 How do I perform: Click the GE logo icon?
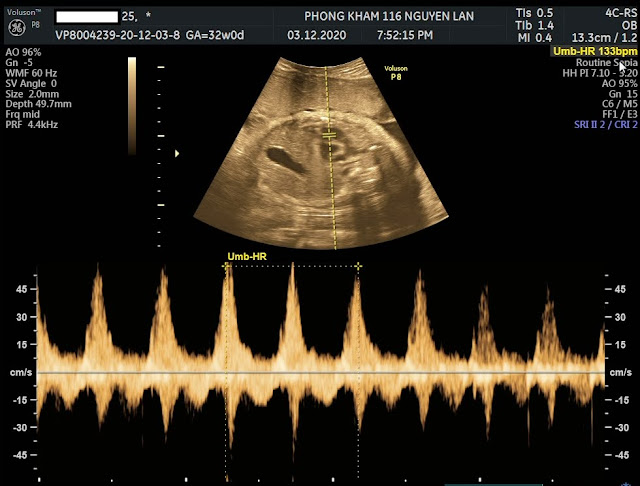[17, 28]
